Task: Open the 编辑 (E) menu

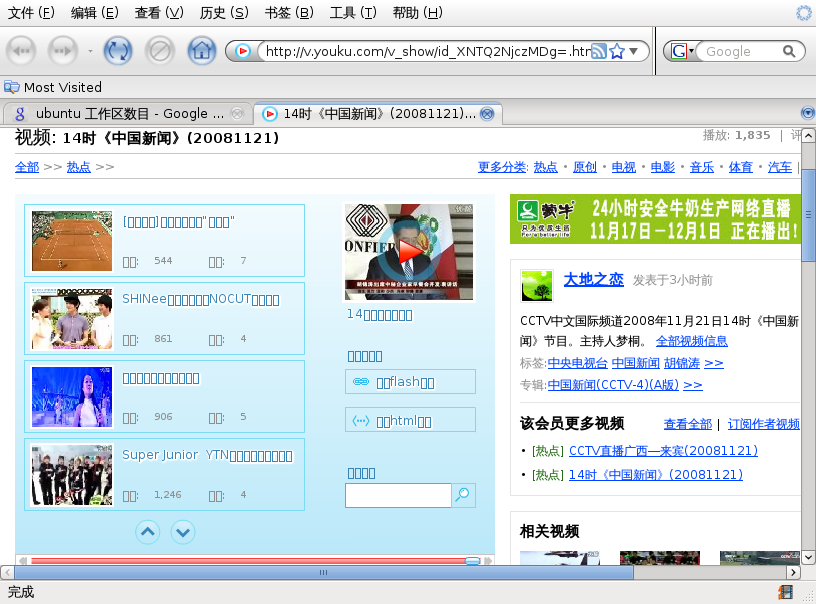Action: [94, 12]
